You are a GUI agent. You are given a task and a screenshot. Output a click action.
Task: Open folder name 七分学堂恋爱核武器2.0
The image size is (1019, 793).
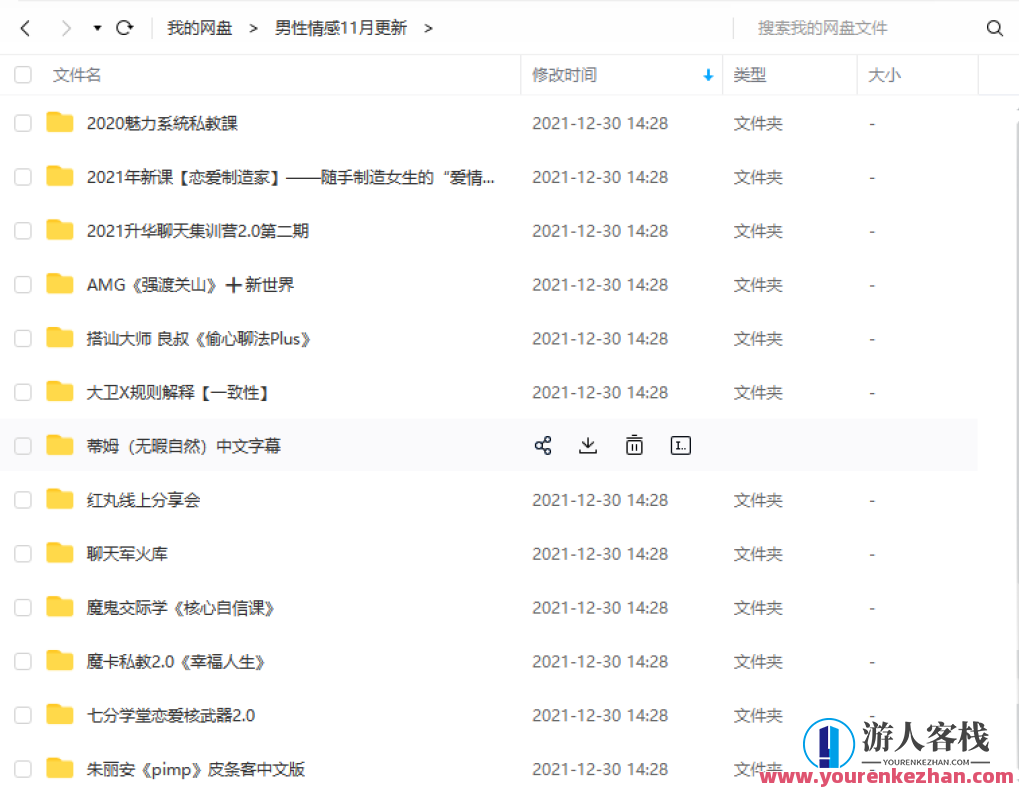[171, 715]
